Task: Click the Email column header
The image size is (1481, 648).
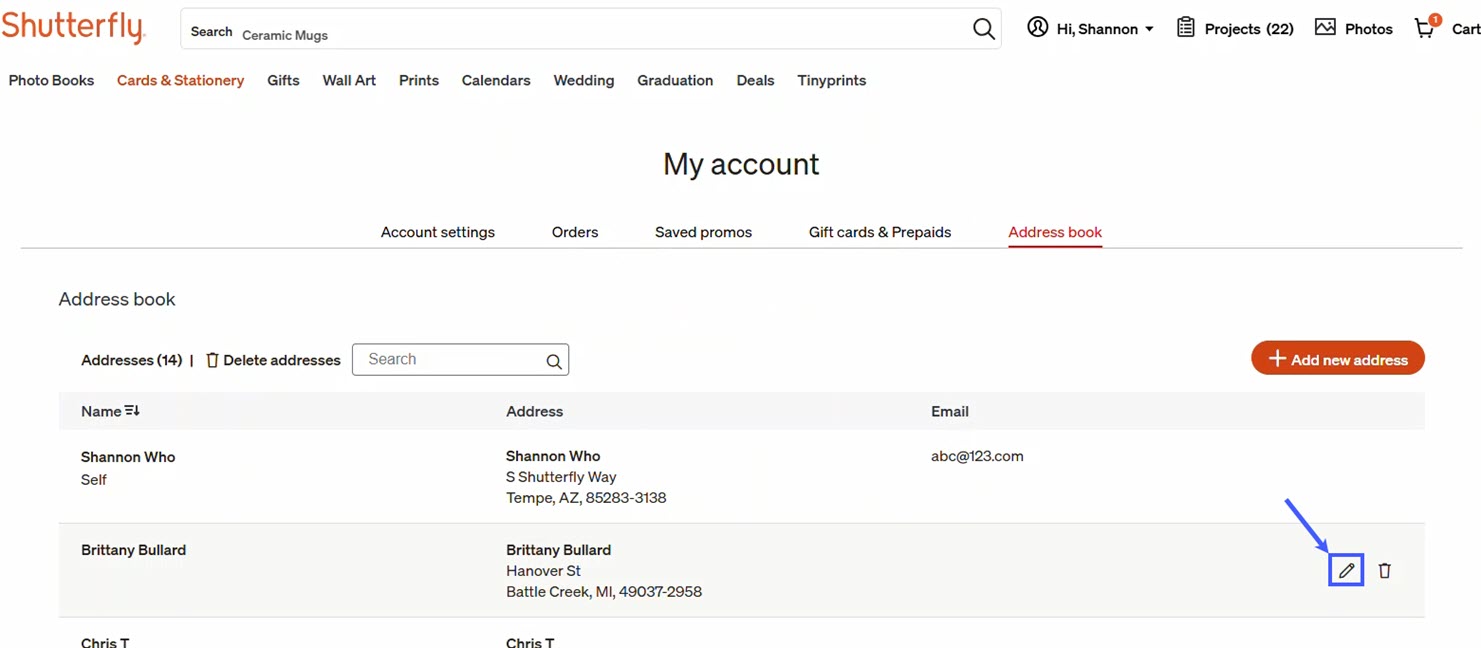Action: click(x=950, y=411)
